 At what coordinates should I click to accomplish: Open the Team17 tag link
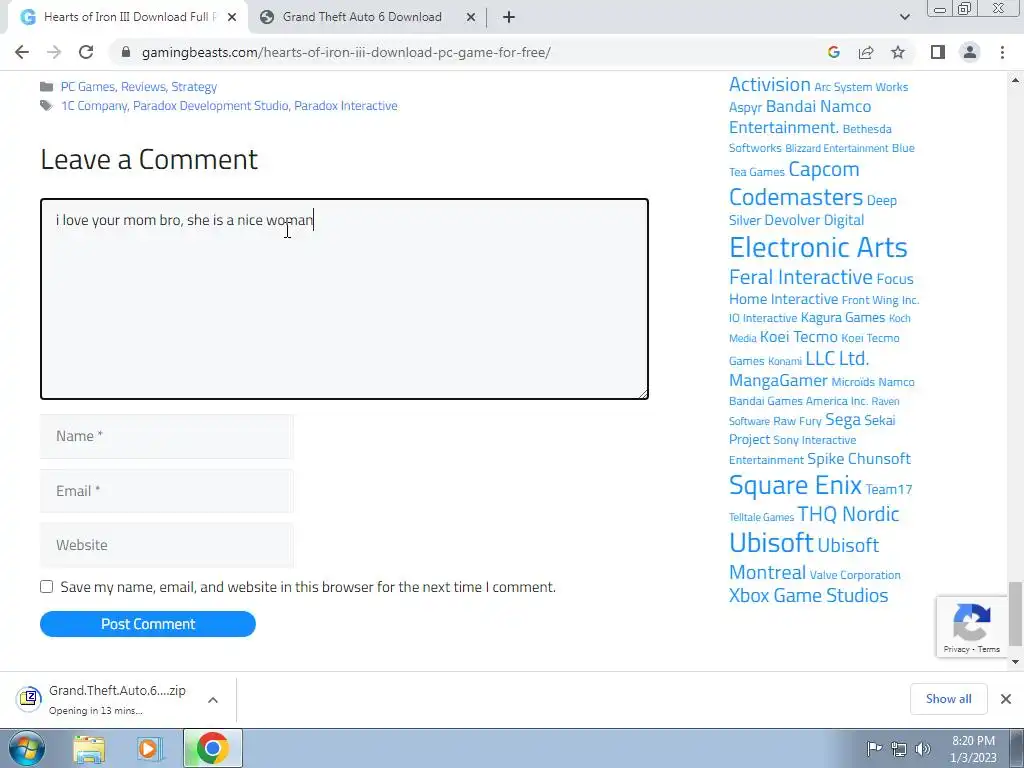click(888, 489)
